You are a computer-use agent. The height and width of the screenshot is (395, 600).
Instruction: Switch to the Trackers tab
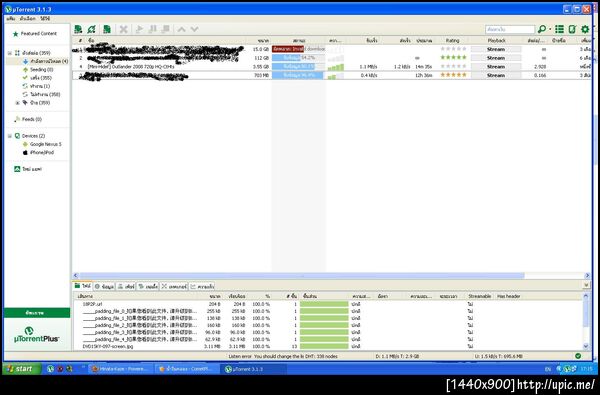coord(174,286)
